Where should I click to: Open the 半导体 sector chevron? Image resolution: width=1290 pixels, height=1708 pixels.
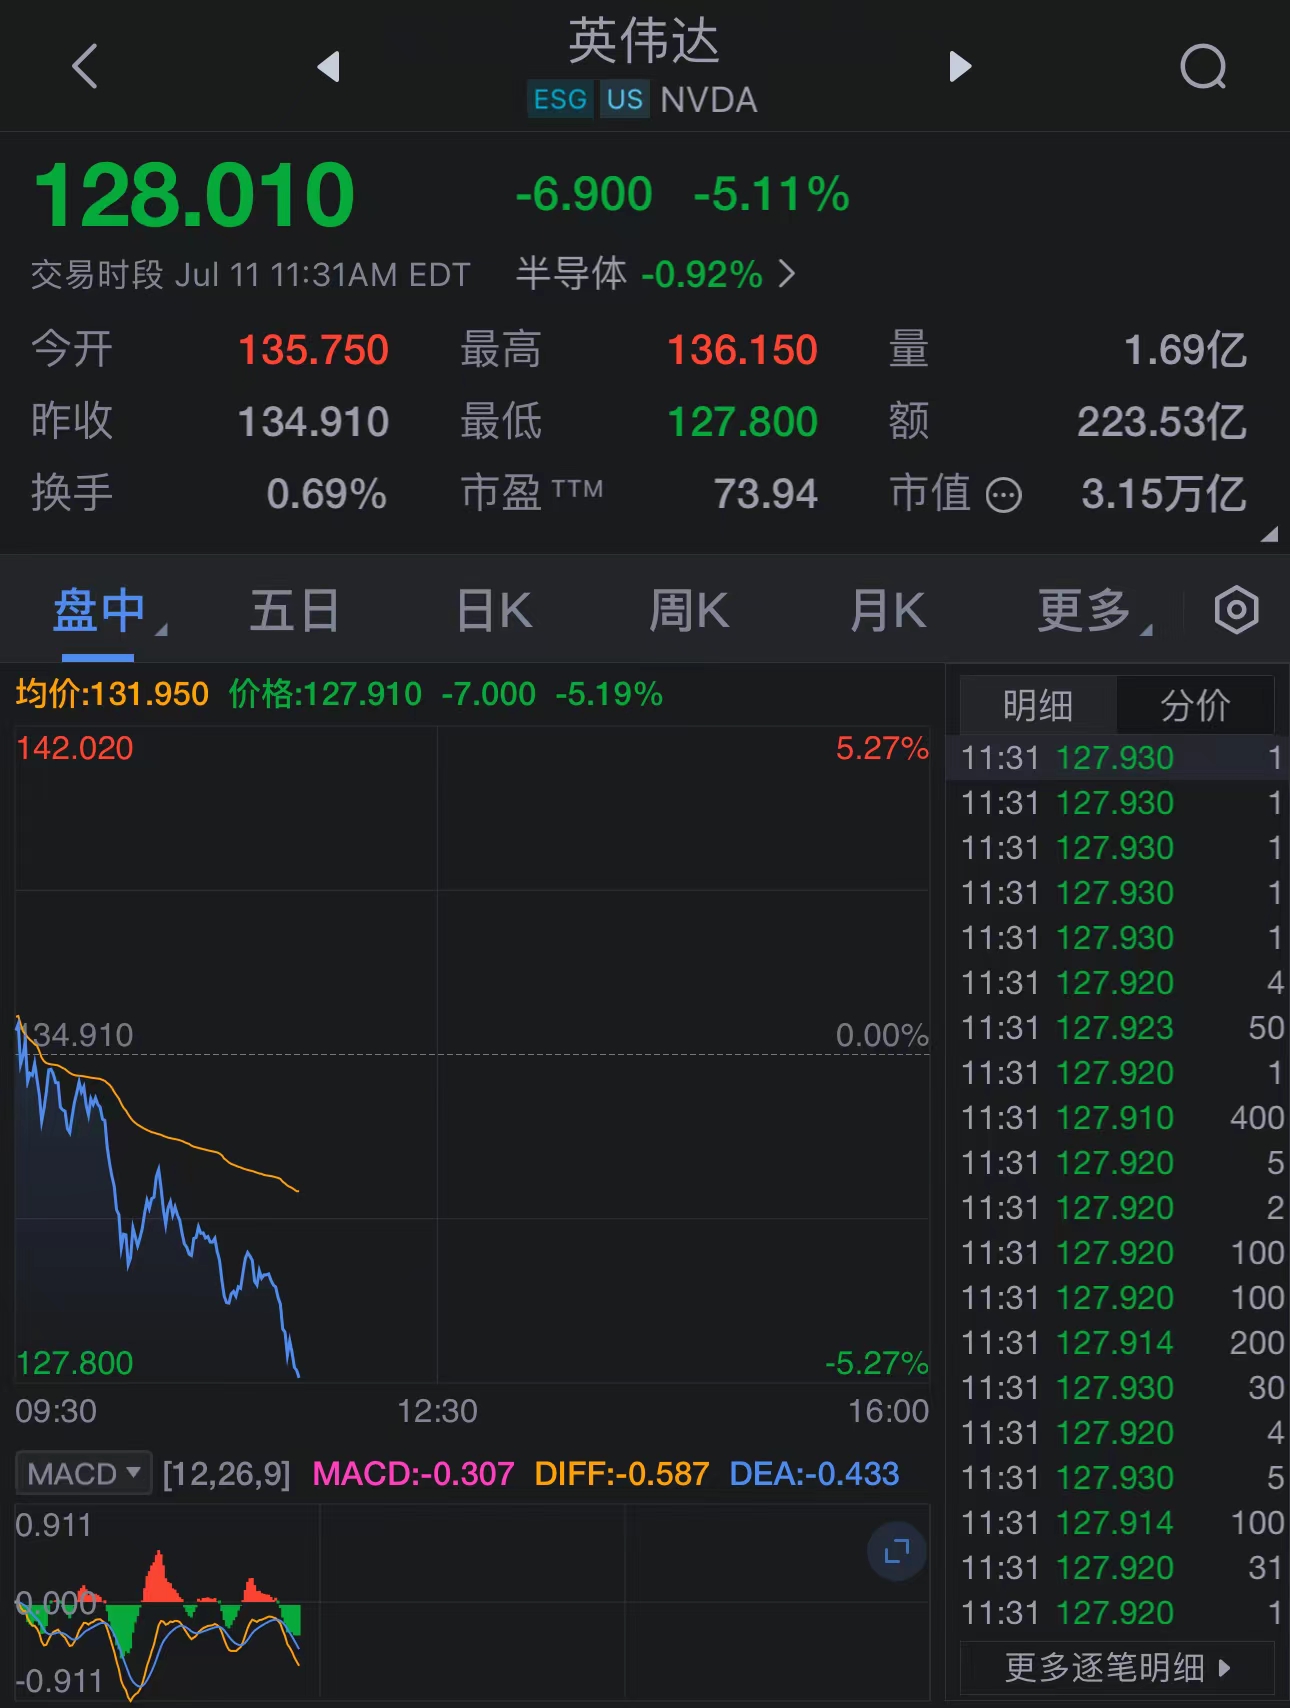[x=787, y=273]
